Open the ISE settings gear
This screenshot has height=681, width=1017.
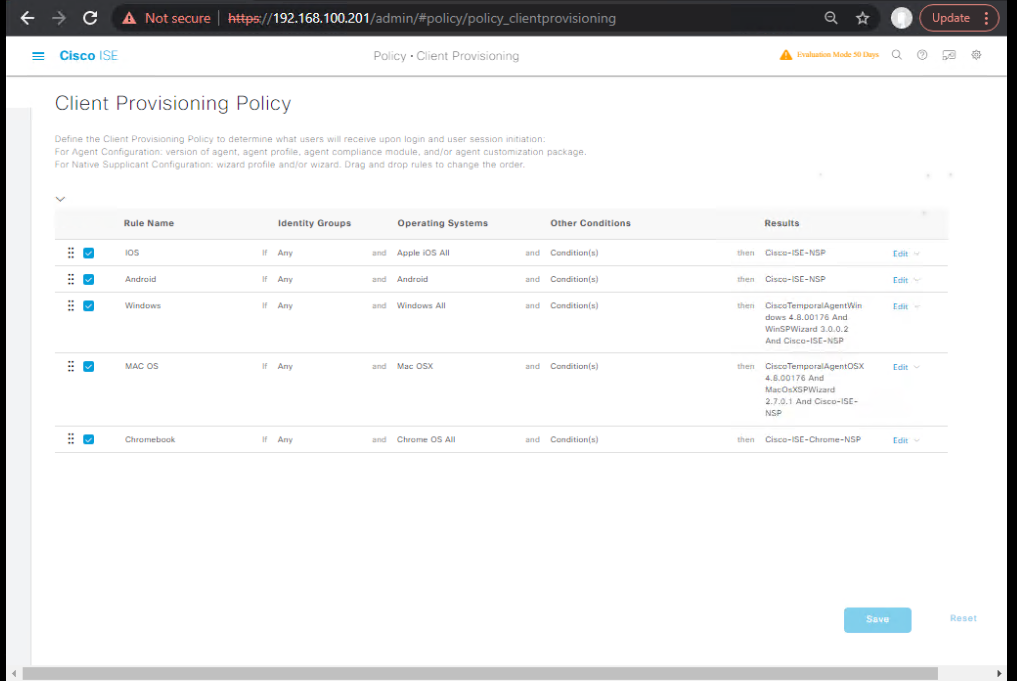pyautogui.click(x=976, y=55)
